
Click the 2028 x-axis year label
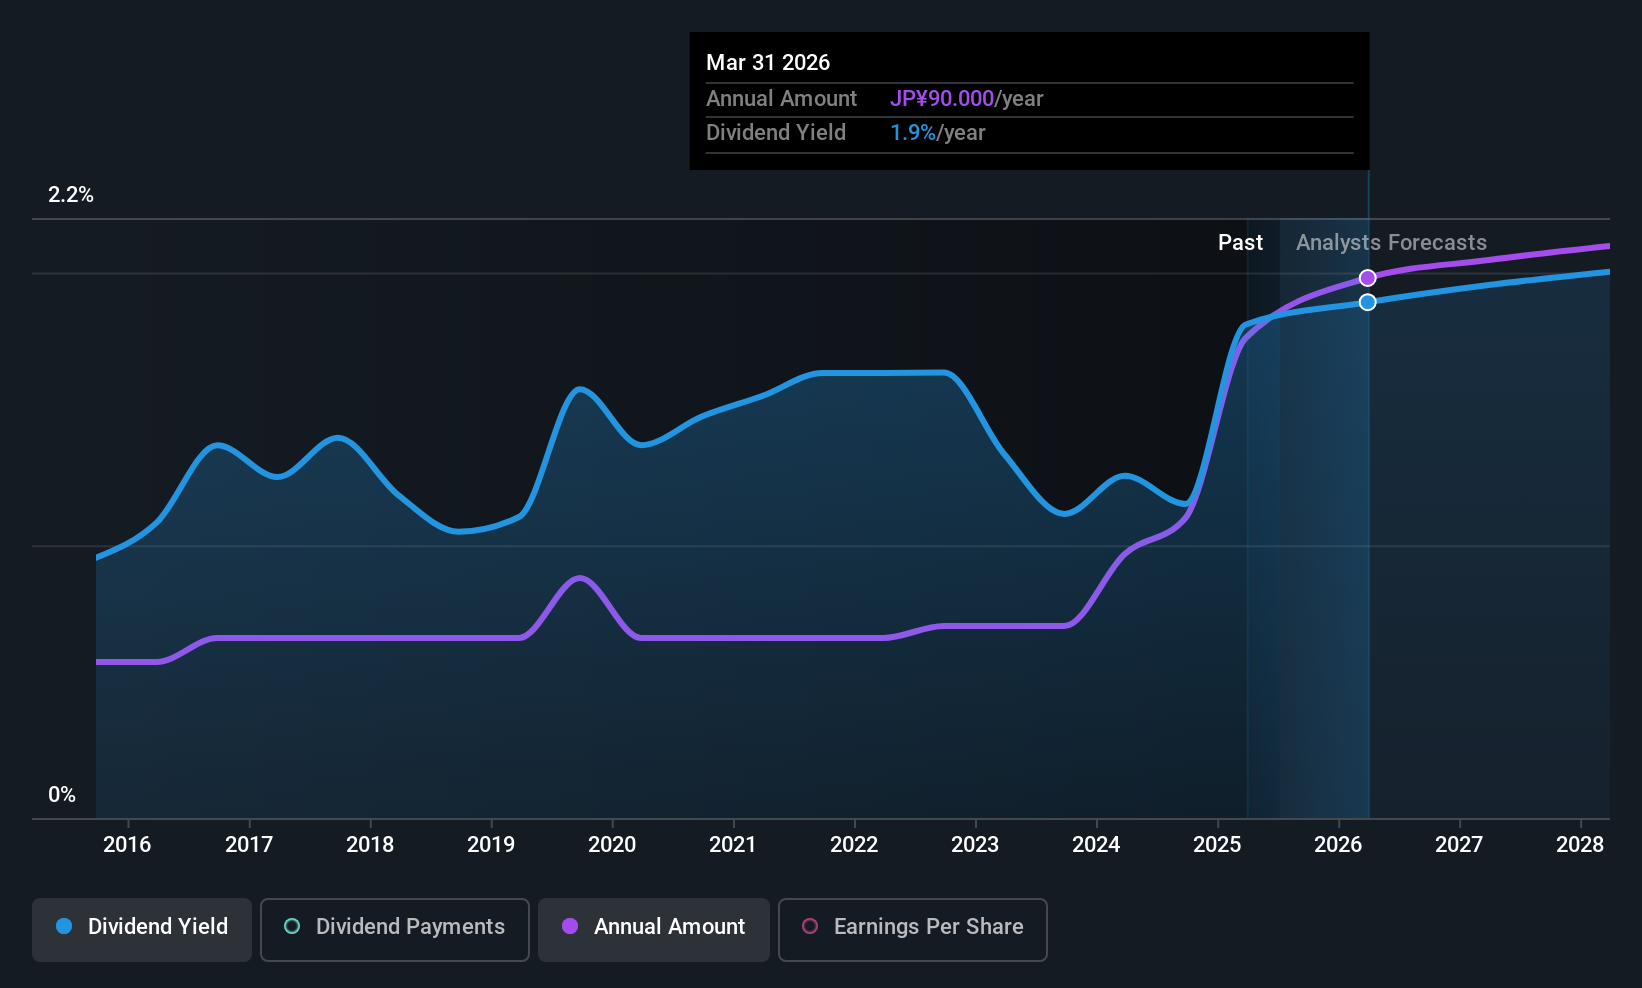[1580, 845]
